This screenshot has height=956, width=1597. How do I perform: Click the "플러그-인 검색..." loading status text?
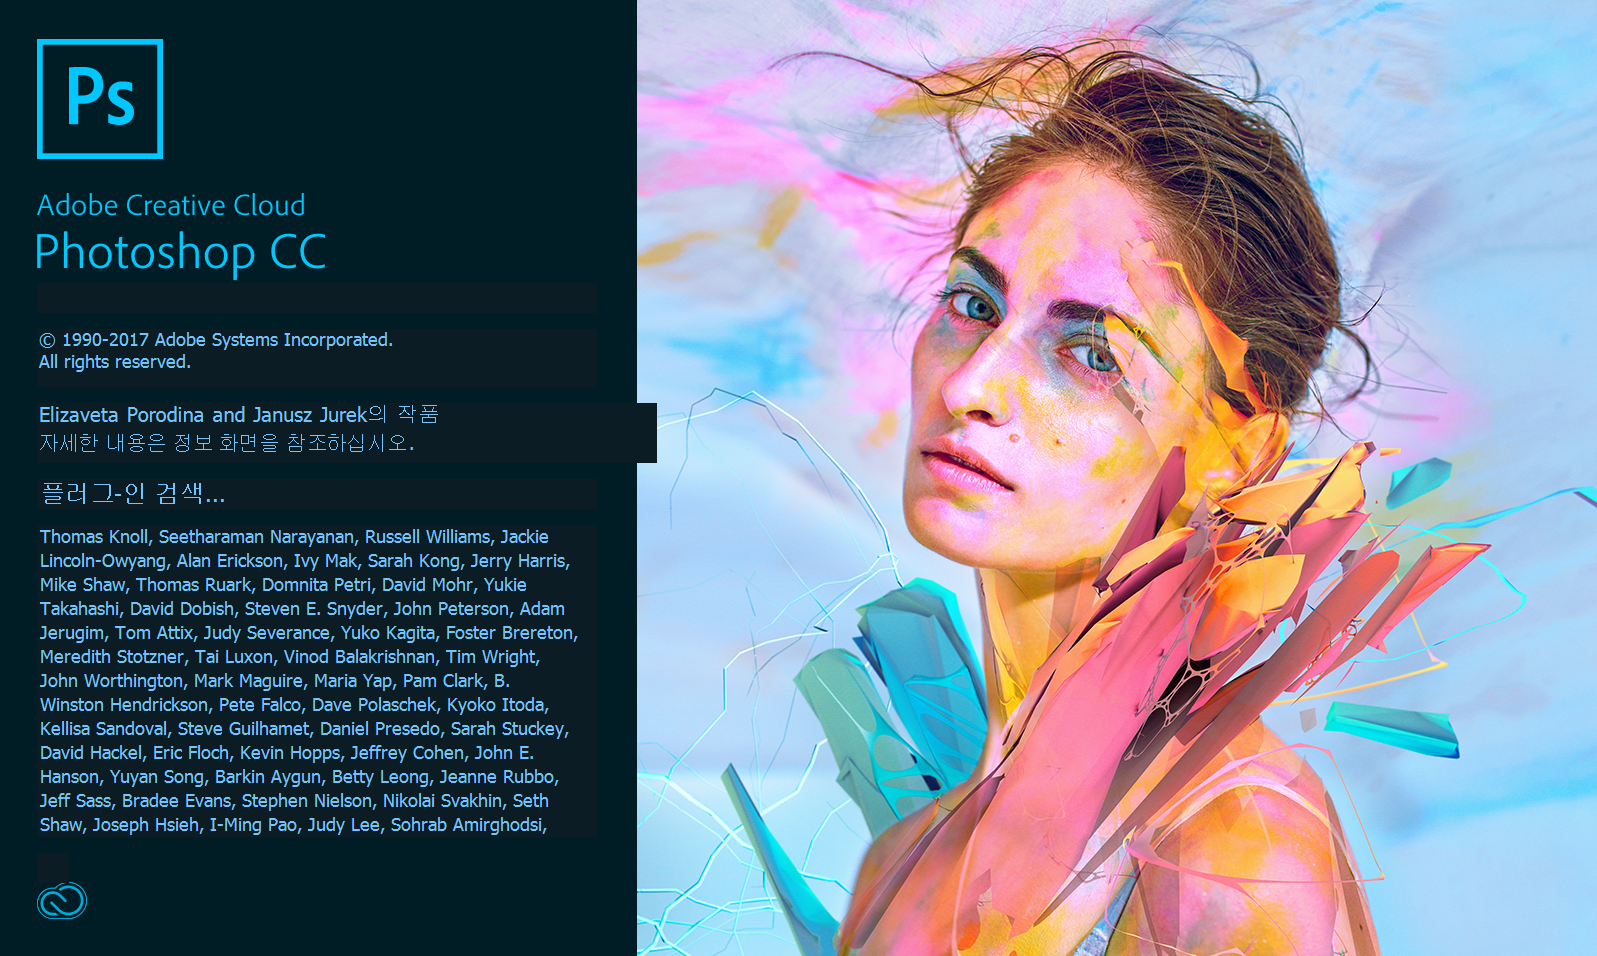(x=133, y=493)
